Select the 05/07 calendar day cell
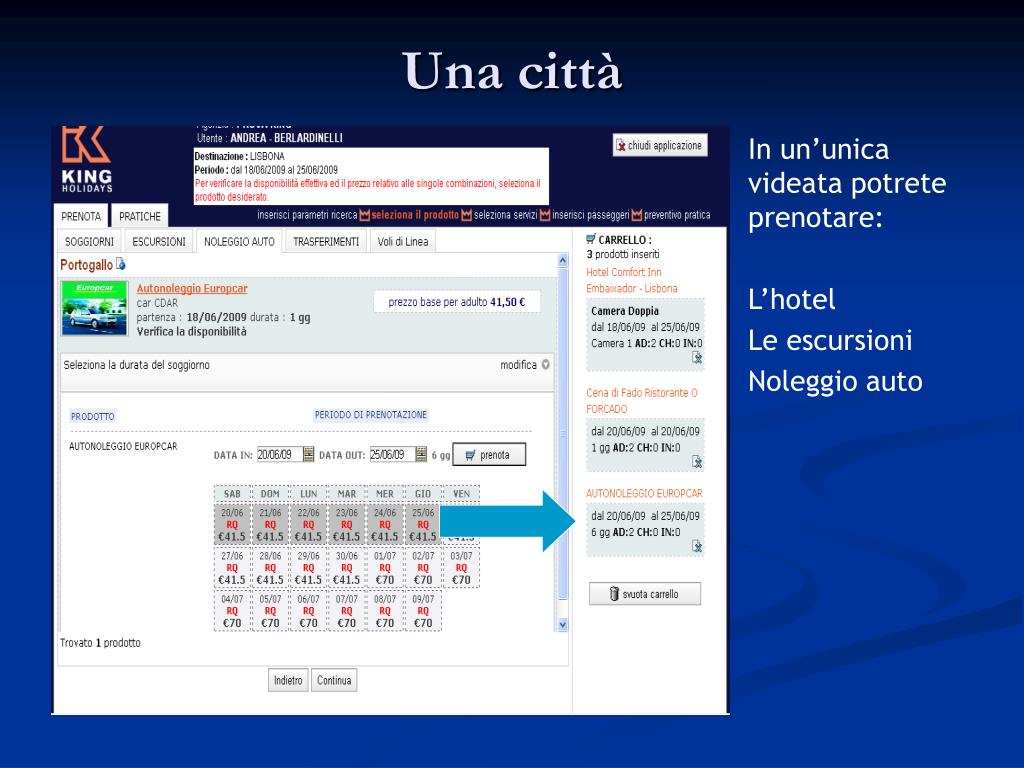The width and height of the screenshot is (1024, 768). [270, 611]
